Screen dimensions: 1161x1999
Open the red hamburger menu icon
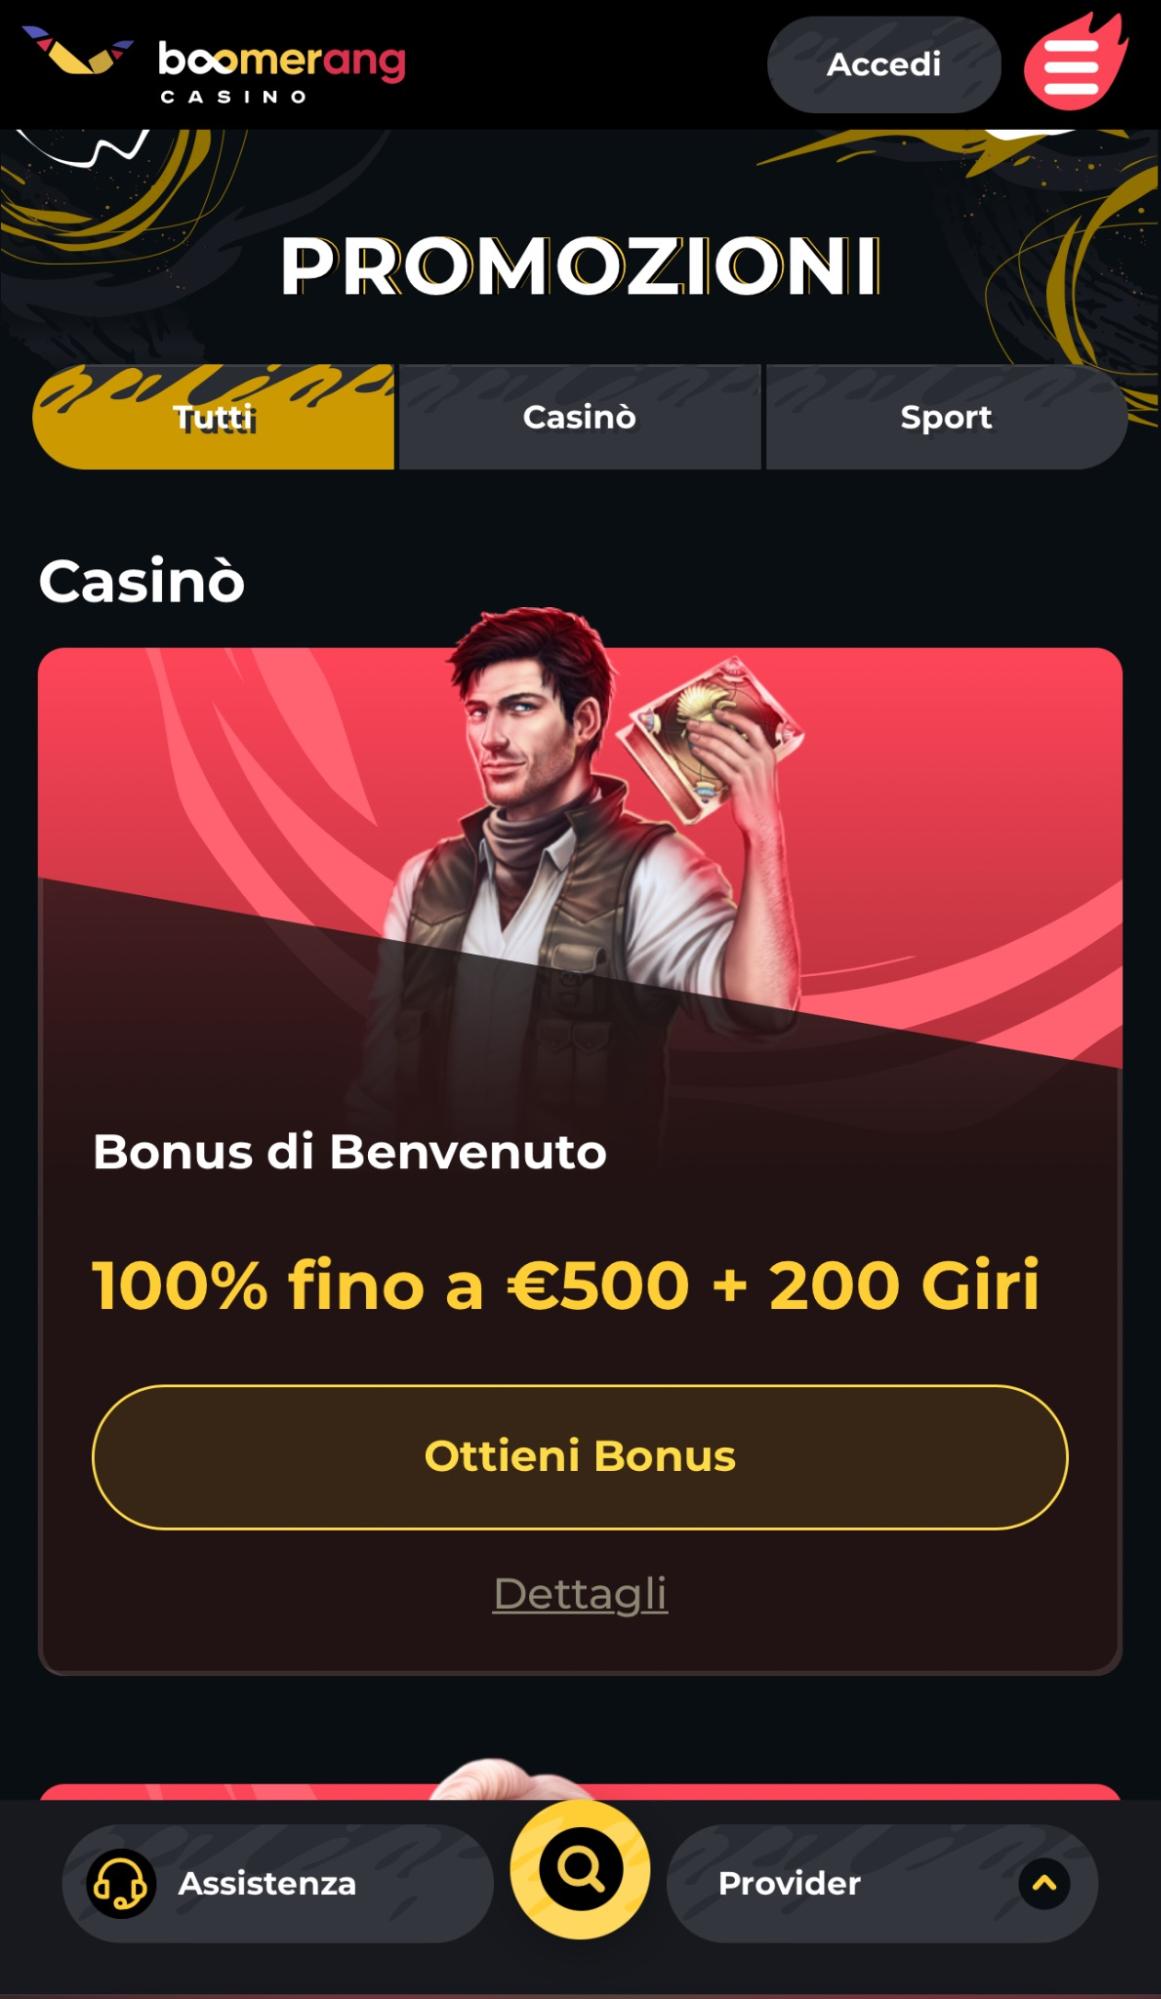click(1073, 63)
